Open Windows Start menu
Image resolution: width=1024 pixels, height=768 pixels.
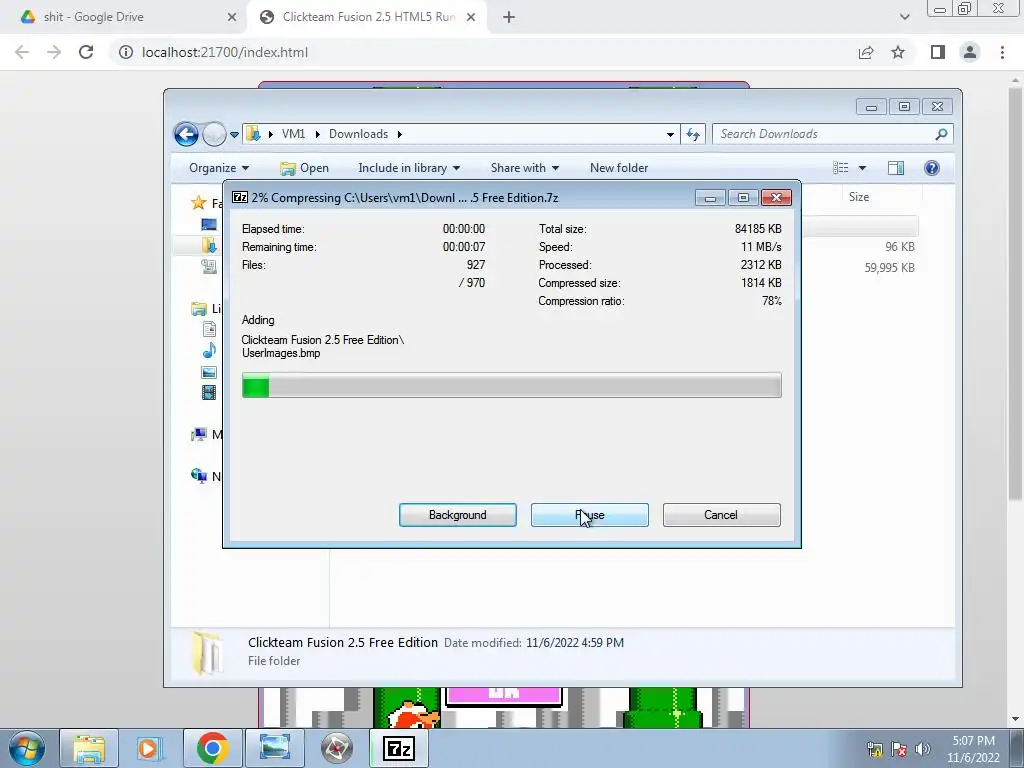coord(26,748)
